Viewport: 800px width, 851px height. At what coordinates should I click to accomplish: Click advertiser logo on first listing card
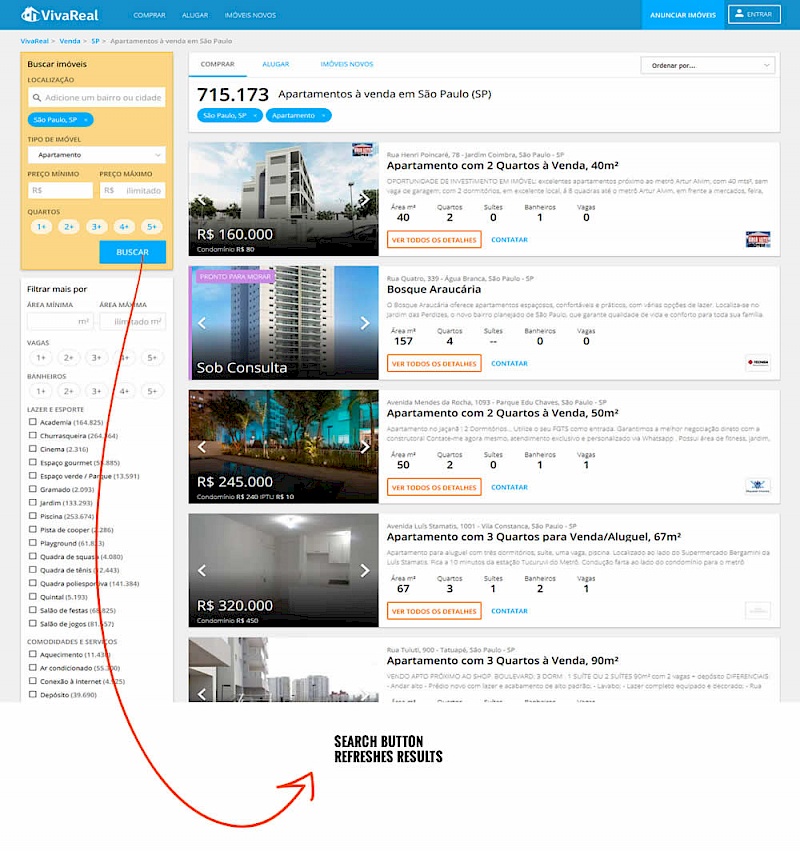(757, 240)
